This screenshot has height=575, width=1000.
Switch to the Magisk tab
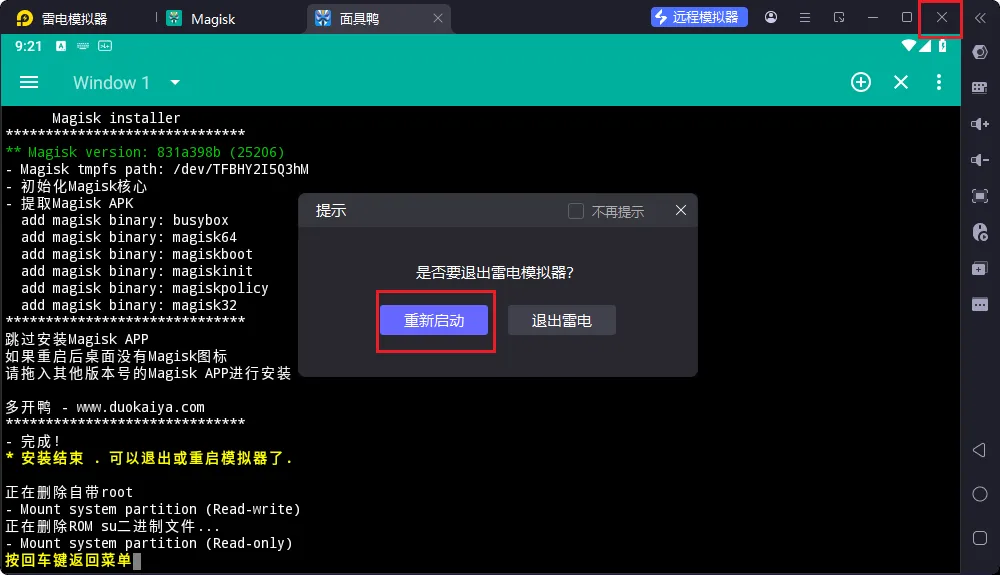[201, 18]
